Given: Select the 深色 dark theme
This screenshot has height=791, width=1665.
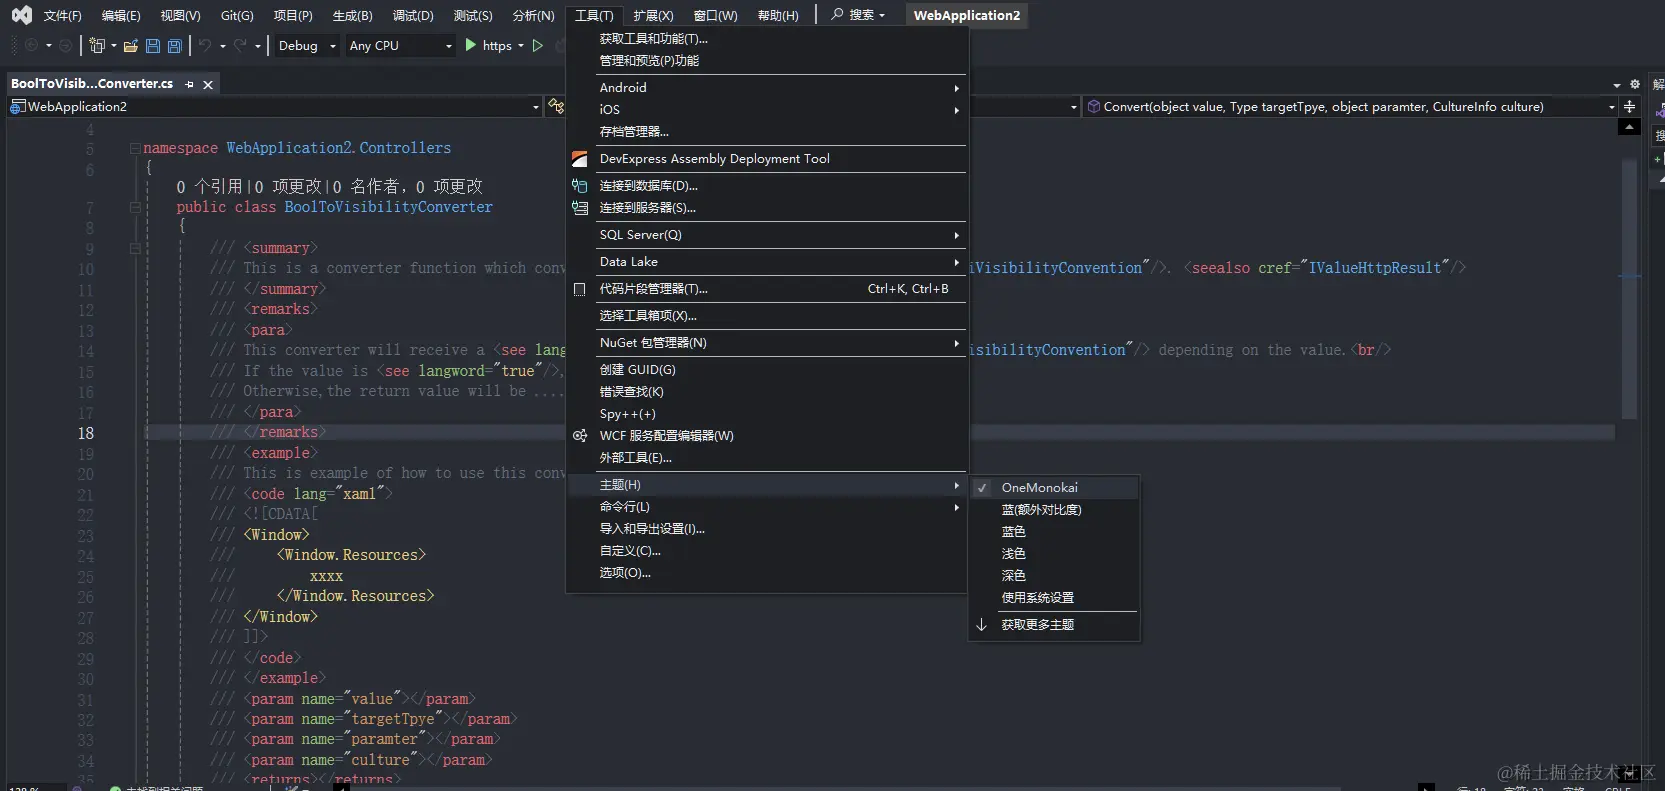Looking at the screenshot, I should pos(1054,576).
